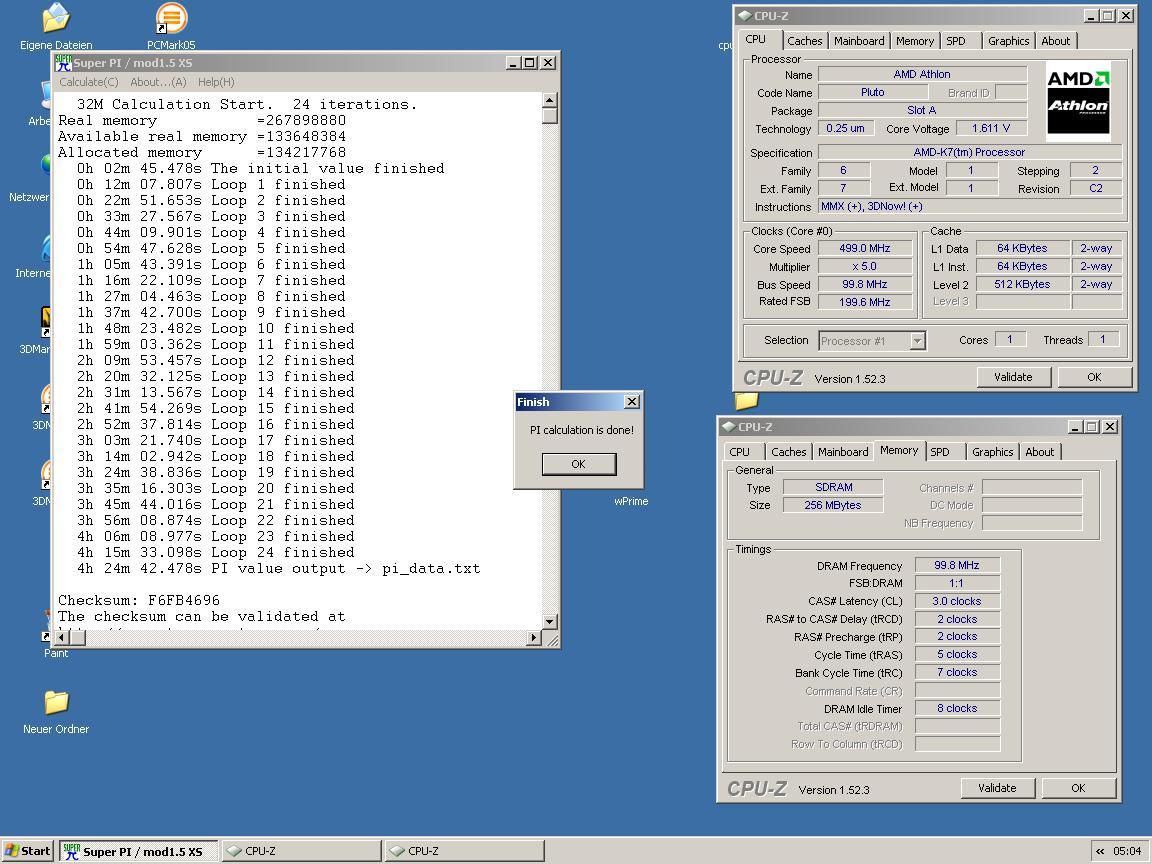Open the About...(A) menu in Super PI
This screenshot has width=1152, height=864.
coord(158,82)
